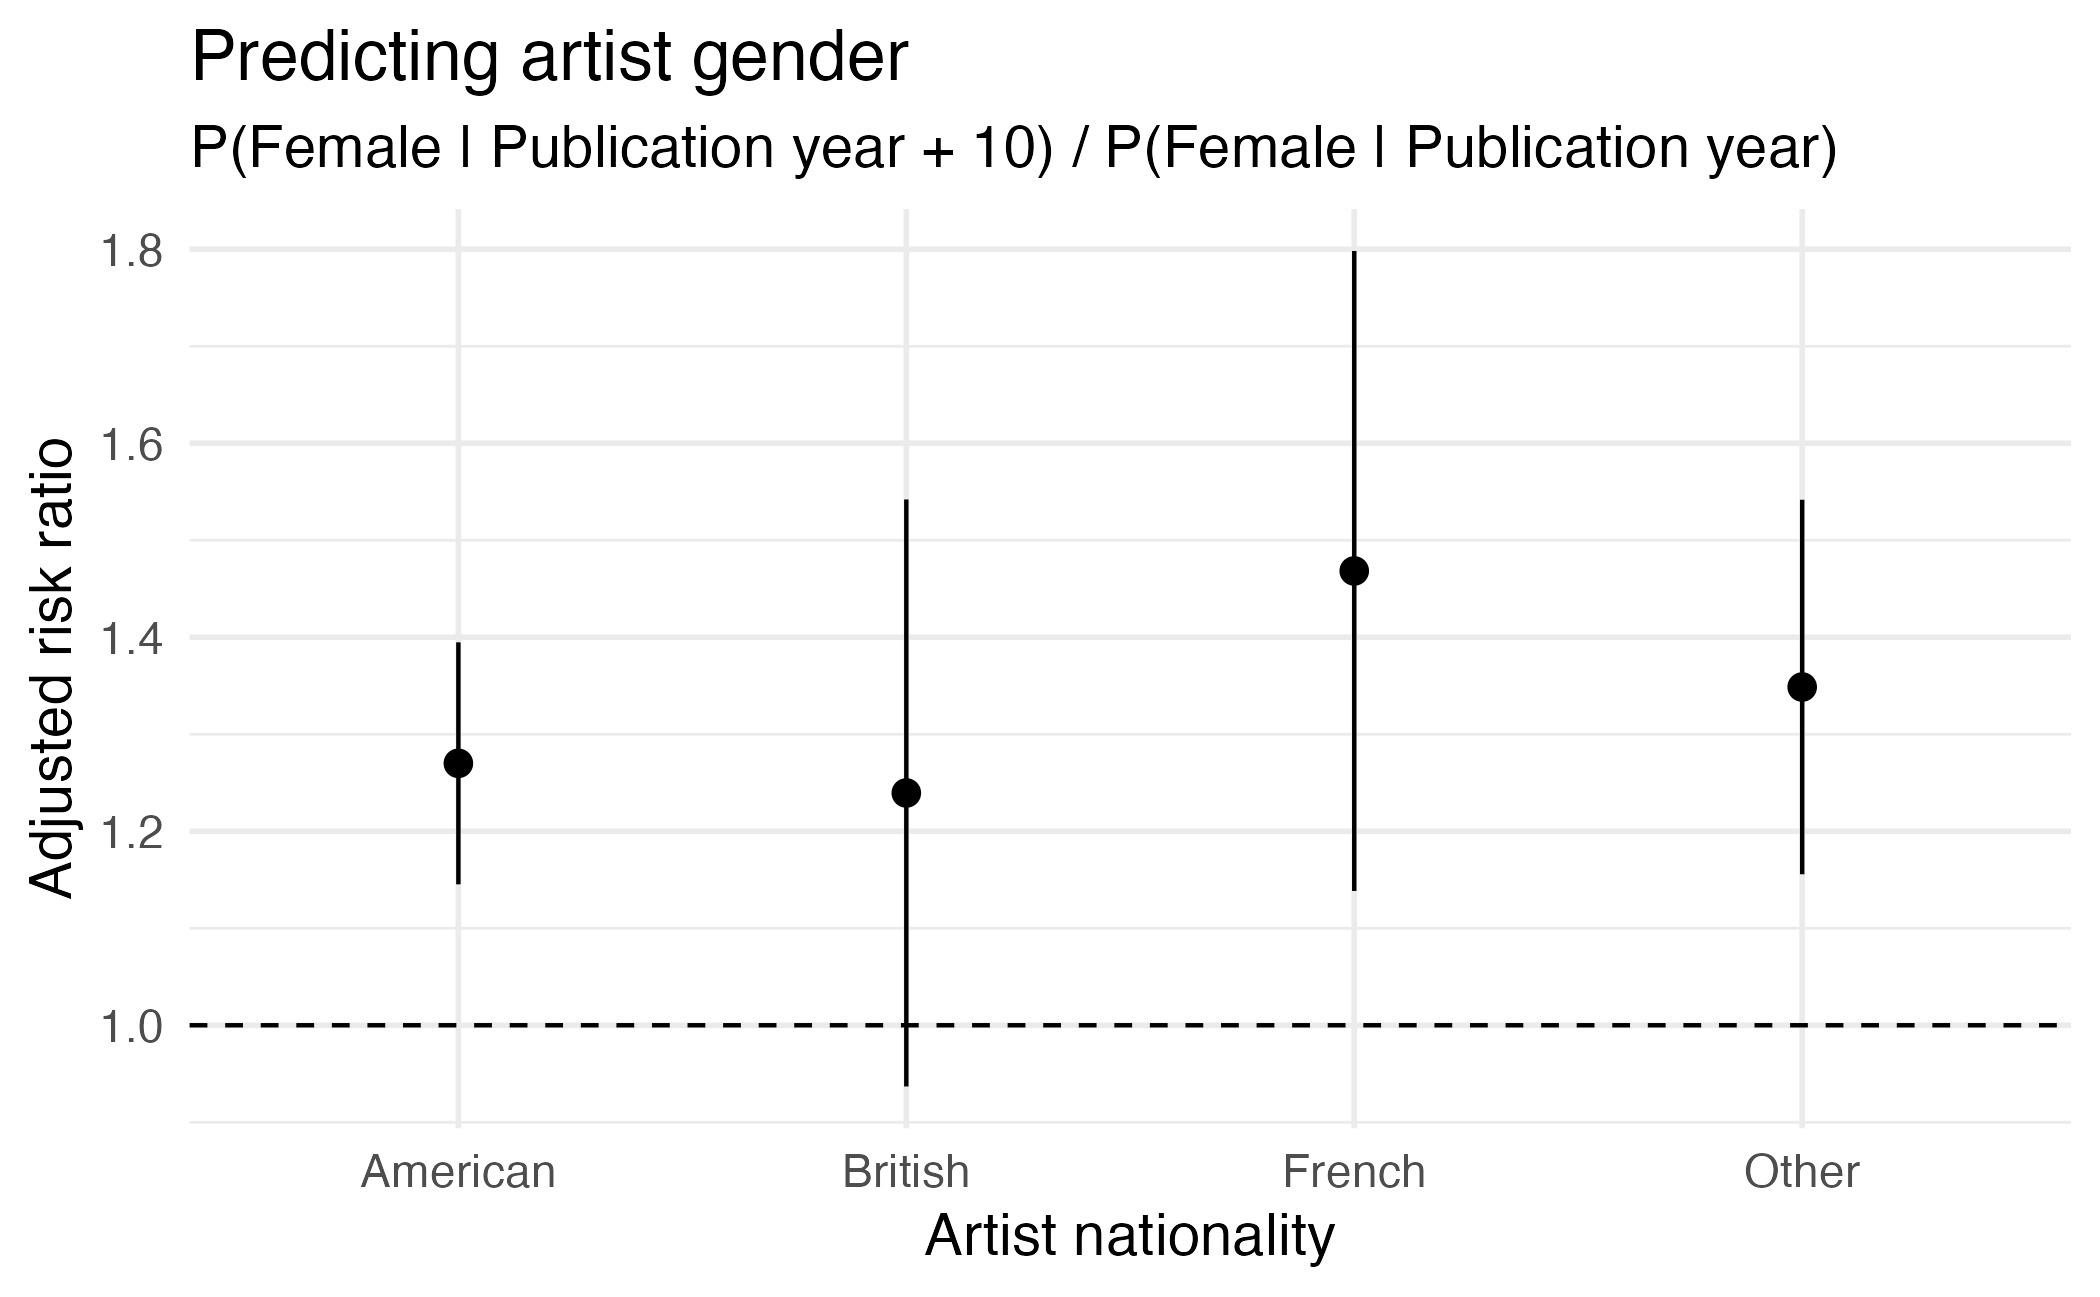Screen dimensions: 2100x1297
Task: Click the American estimate data point
Action: (458, 763)
